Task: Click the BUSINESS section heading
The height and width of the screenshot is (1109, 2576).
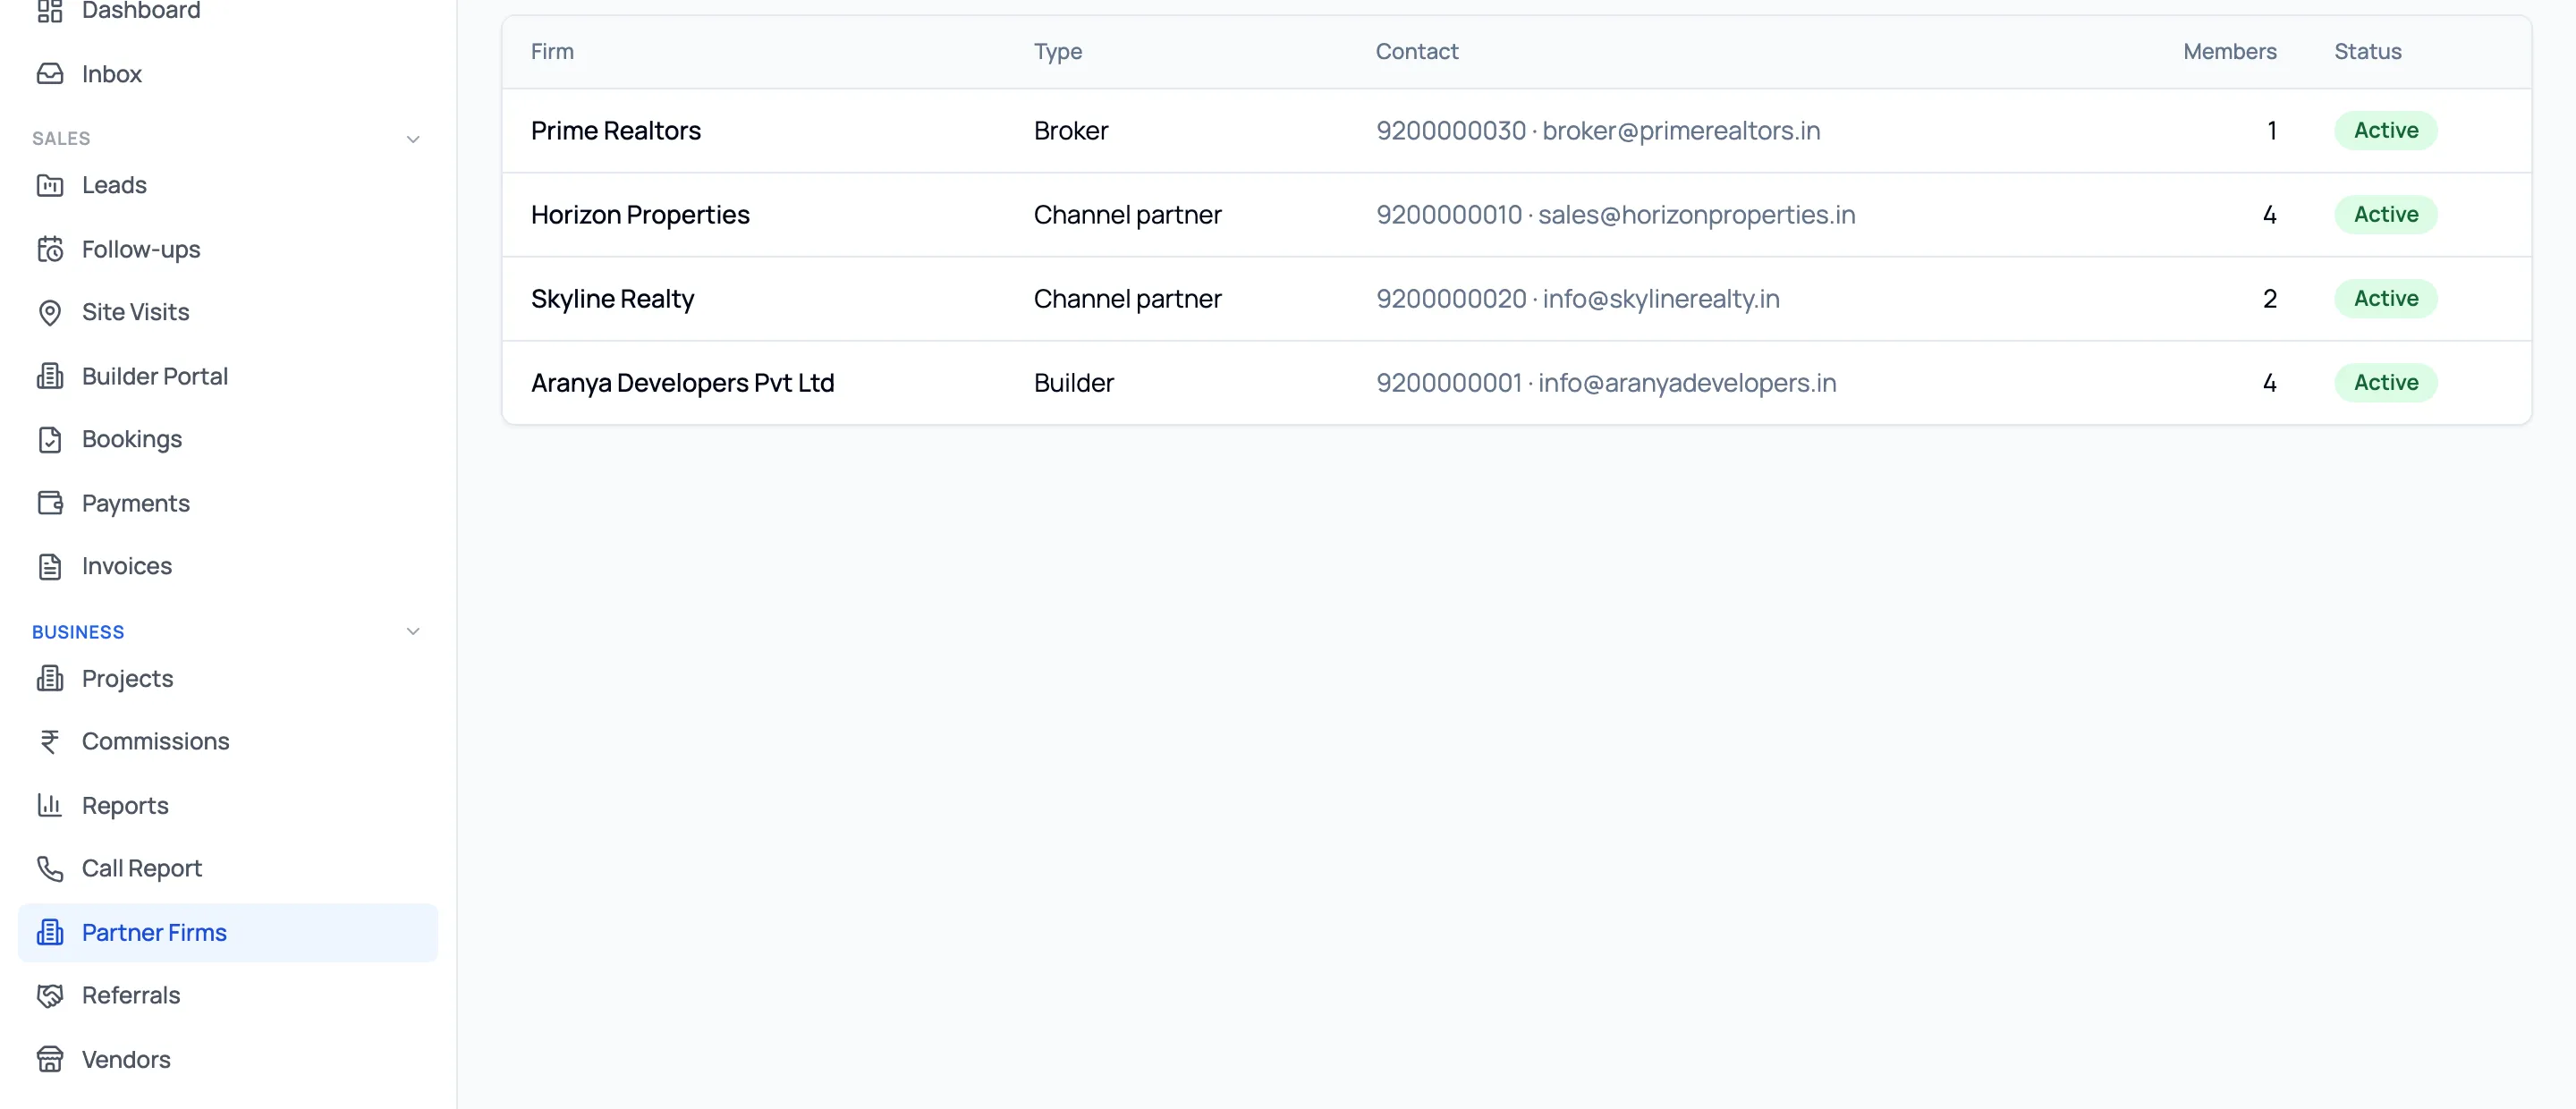Action: [x=78, y=632]
